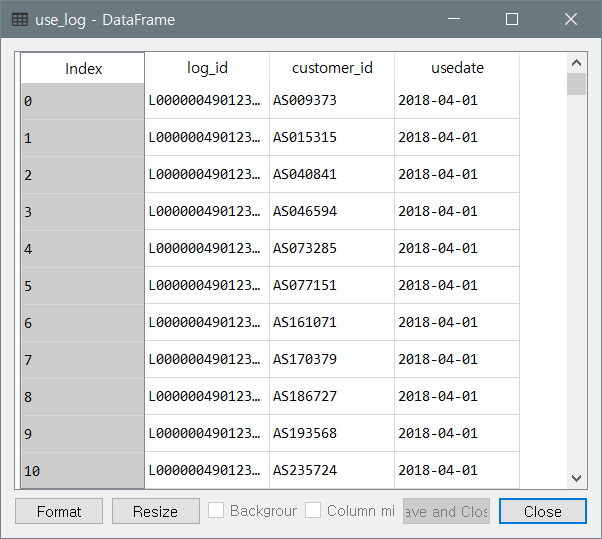
Task: Select usedate cell in row 6
Action: [x=457, y=322]
